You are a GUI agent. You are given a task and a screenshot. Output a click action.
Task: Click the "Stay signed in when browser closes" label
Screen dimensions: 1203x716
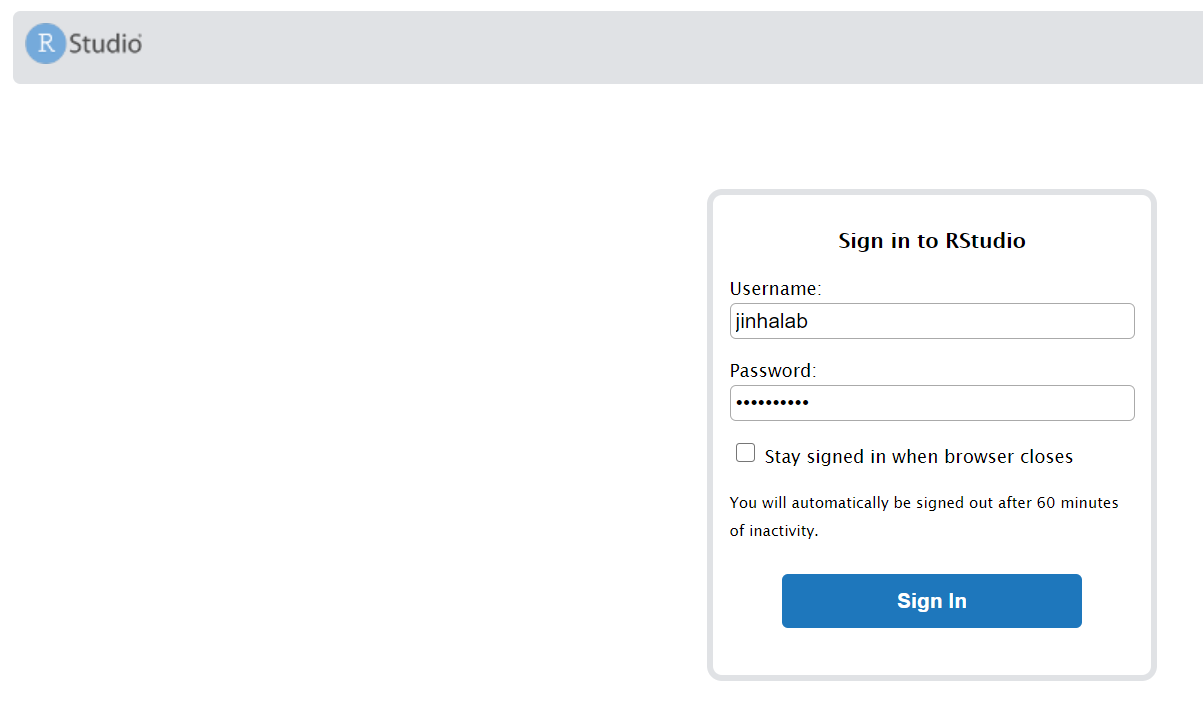(918, 457)
